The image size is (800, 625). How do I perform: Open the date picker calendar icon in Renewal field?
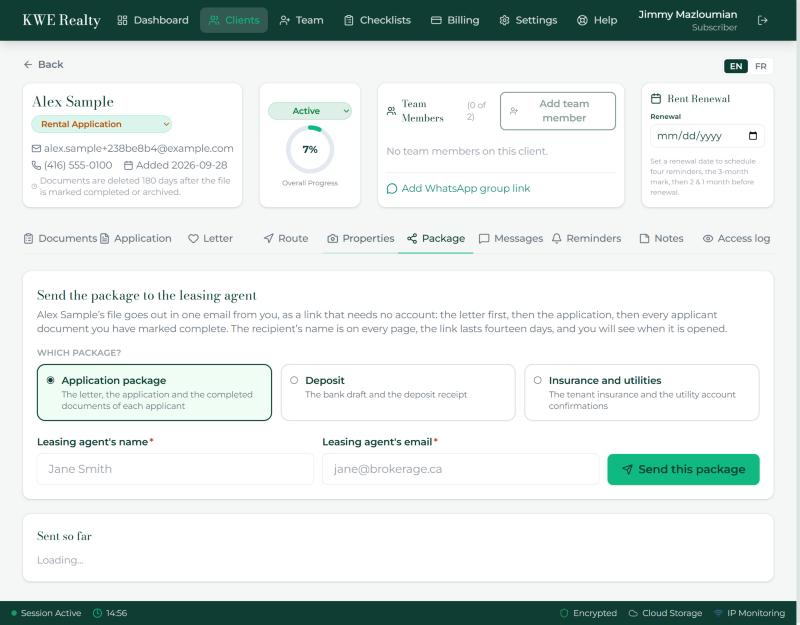pos(753,136)
